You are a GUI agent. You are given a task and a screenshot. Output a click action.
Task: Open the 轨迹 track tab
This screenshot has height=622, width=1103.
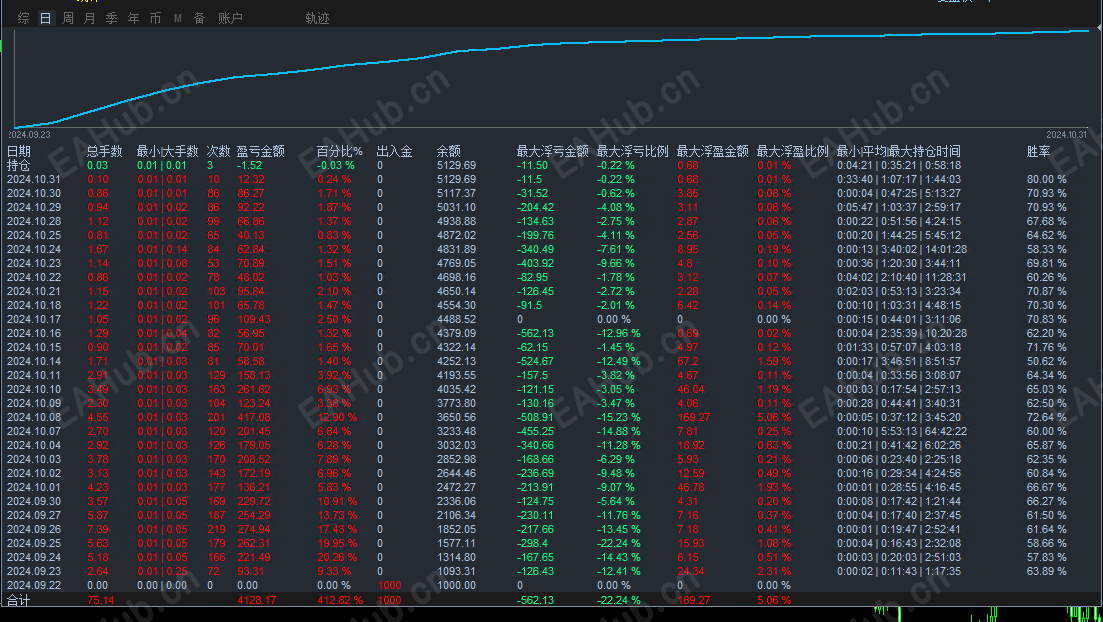(317, 18)
